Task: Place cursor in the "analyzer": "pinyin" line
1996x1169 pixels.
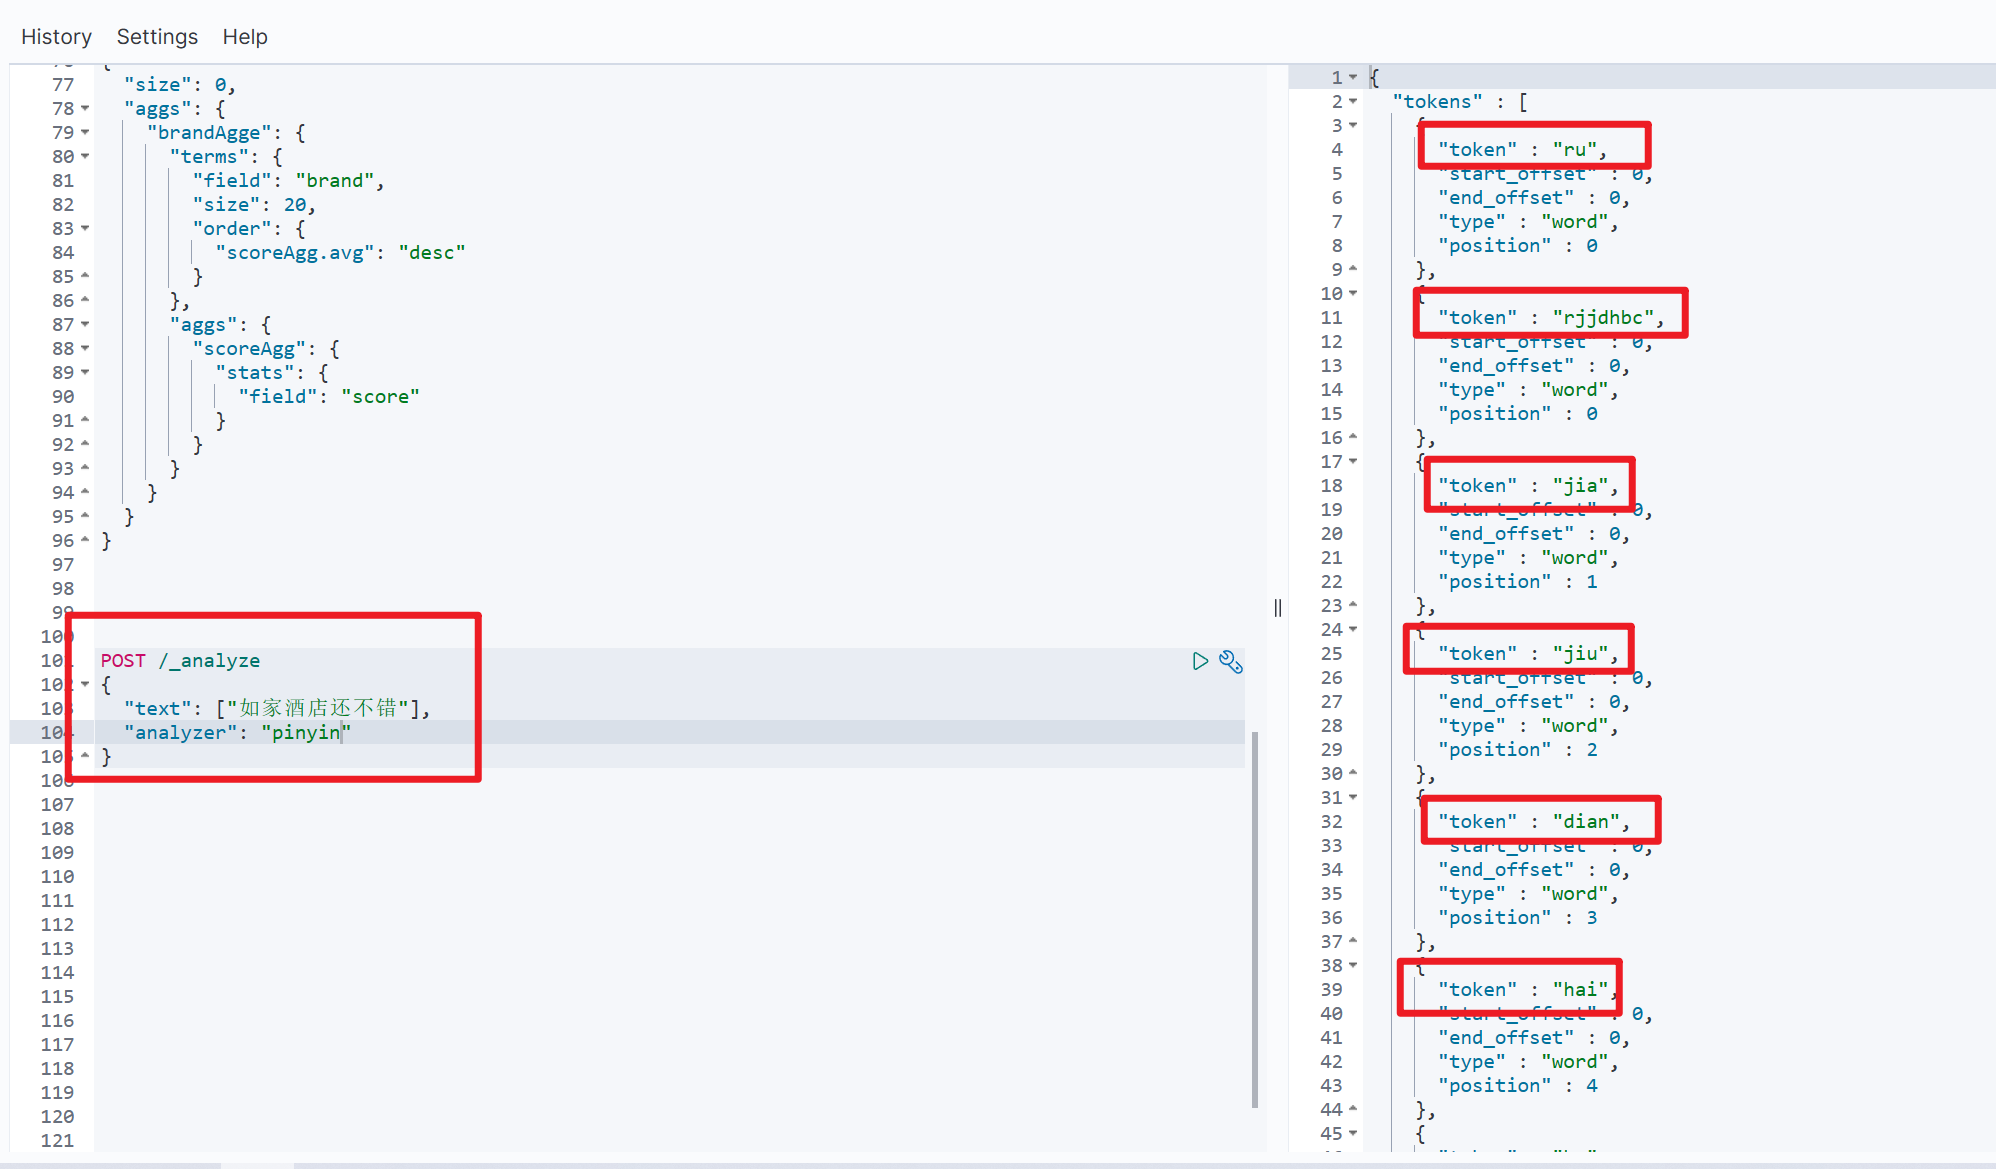Action: coord(237,732)
